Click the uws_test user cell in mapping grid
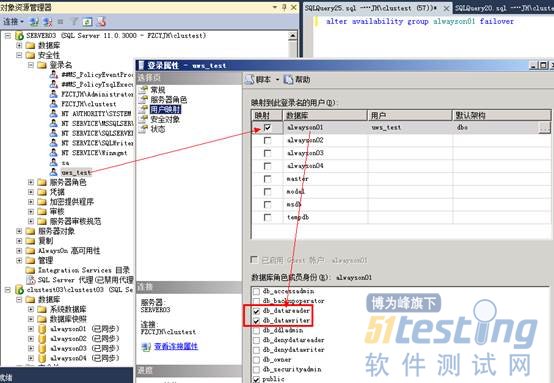 click(410, 128)
